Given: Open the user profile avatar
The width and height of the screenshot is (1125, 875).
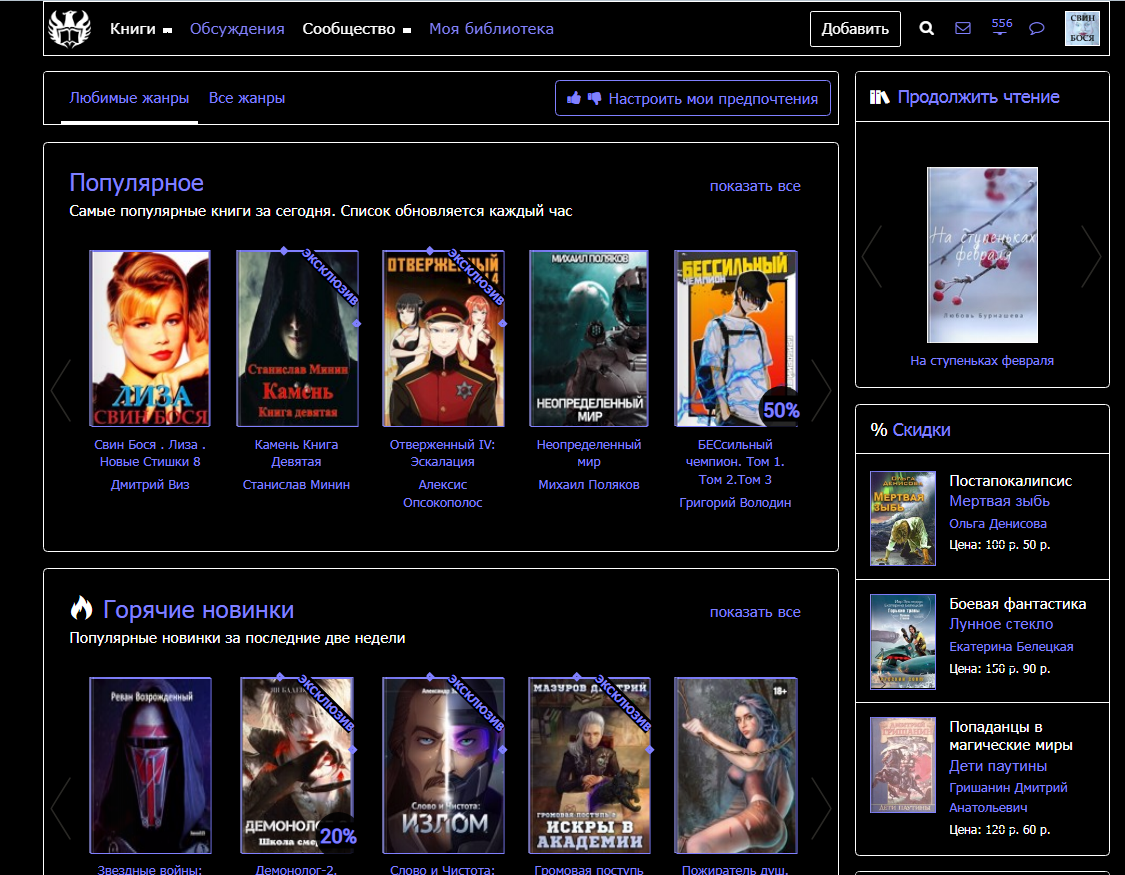Looking at the screenshot, I should [x=1082, y=29].
